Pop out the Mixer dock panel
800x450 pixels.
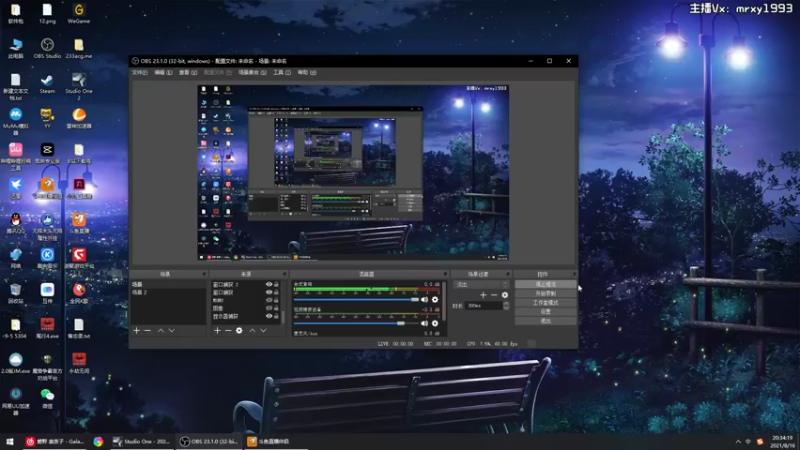[x=445, y=274]
